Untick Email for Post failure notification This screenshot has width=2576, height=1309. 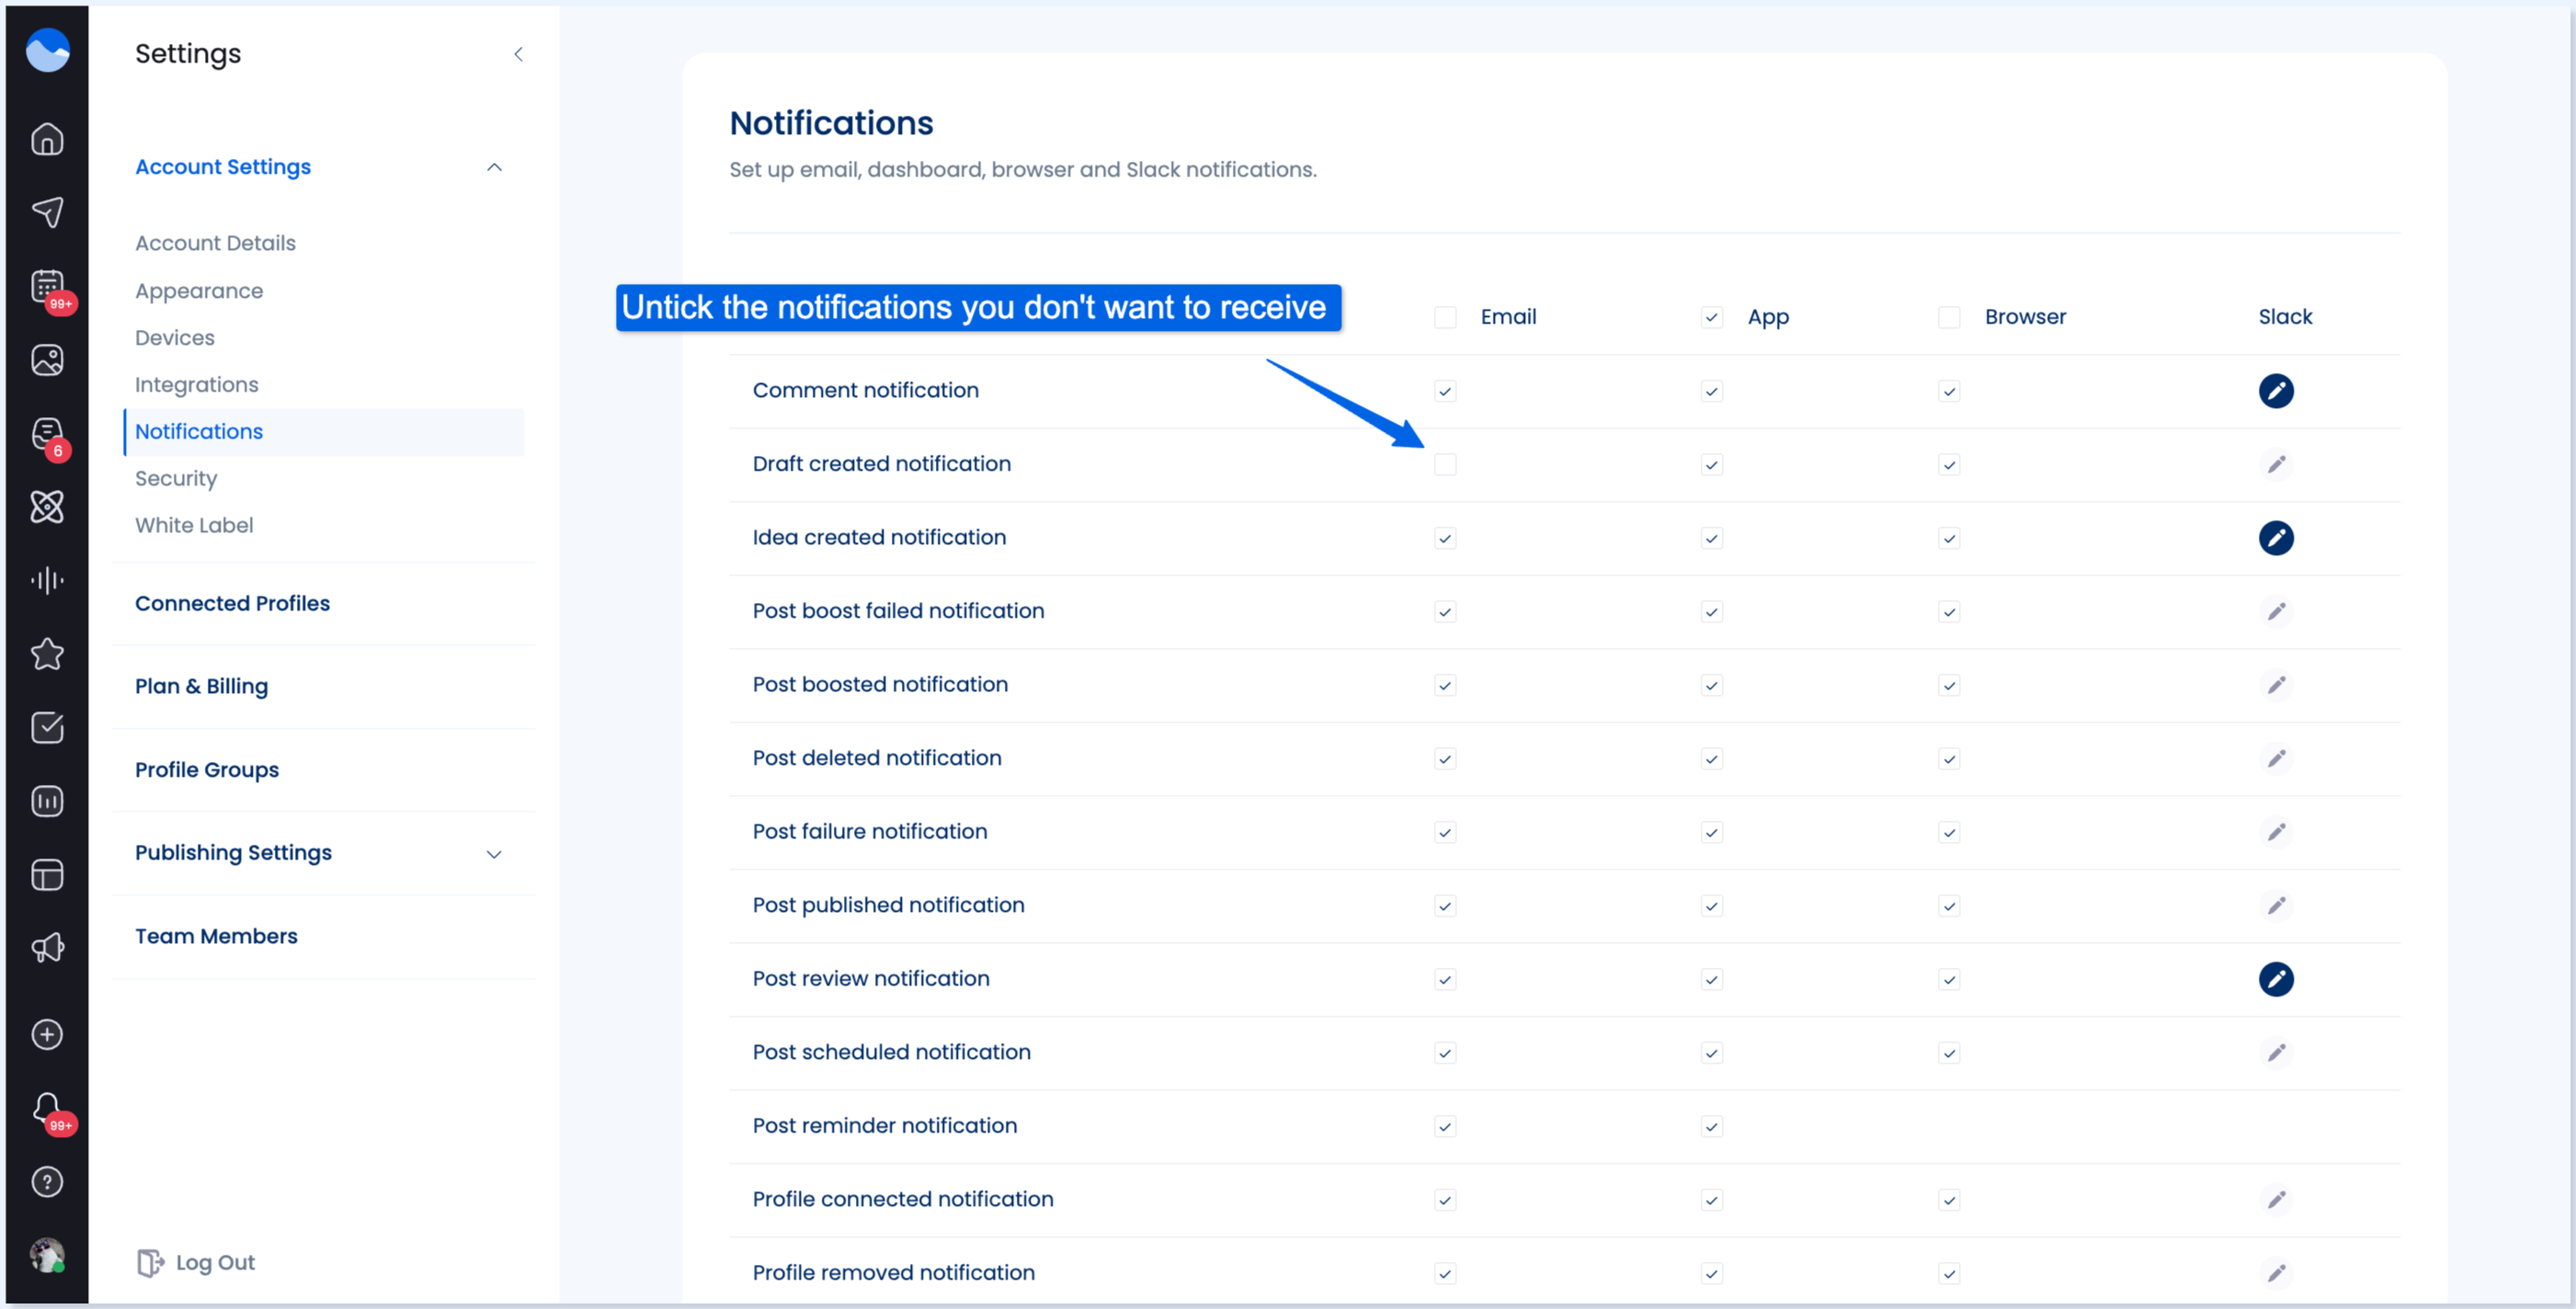(1445, 832)
